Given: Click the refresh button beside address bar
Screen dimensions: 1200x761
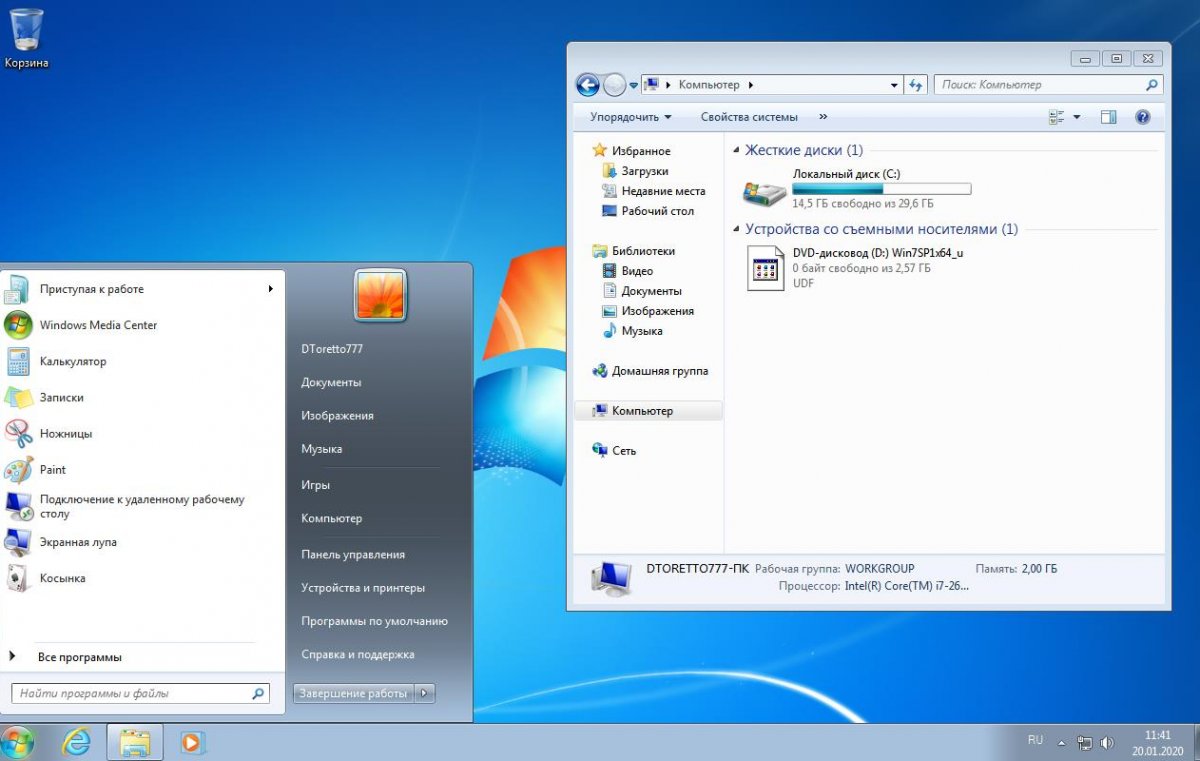Looking at the screenshot, I should pos(916,85).
